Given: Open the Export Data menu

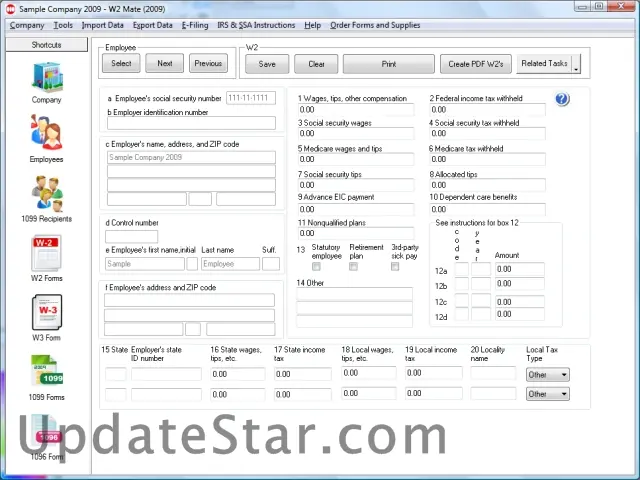Looking at the screenshot, I should pyautogui.click(x=153, y=25).
